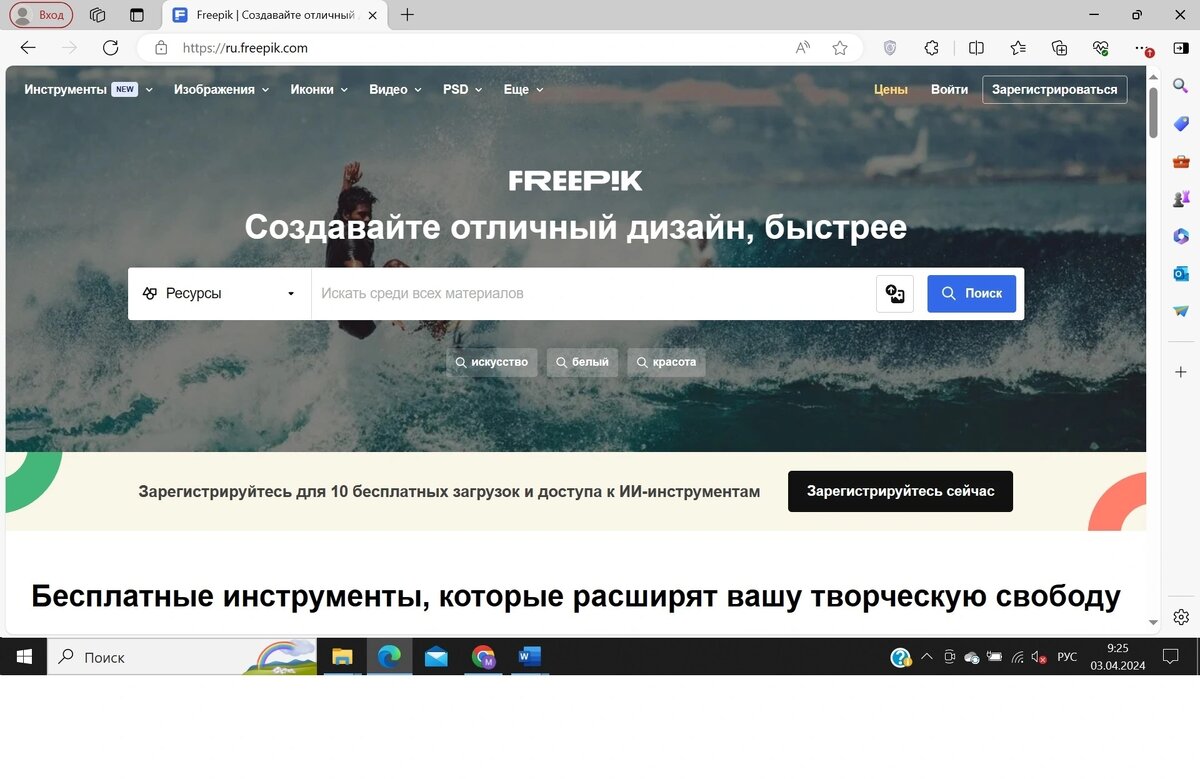Open the notification center icon
This screenshot has height=779, width=1200.
point(1170,657)
